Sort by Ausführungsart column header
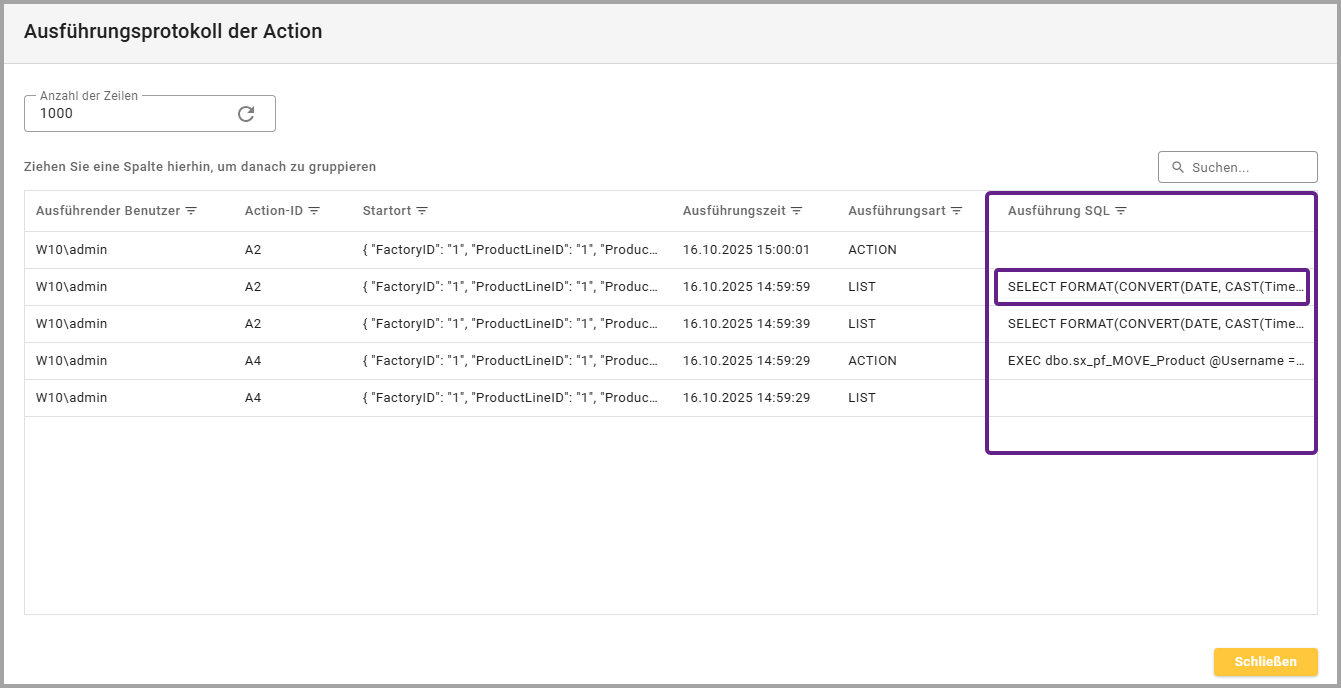Viewport: 1341px width, 688px height. (897, 211)
